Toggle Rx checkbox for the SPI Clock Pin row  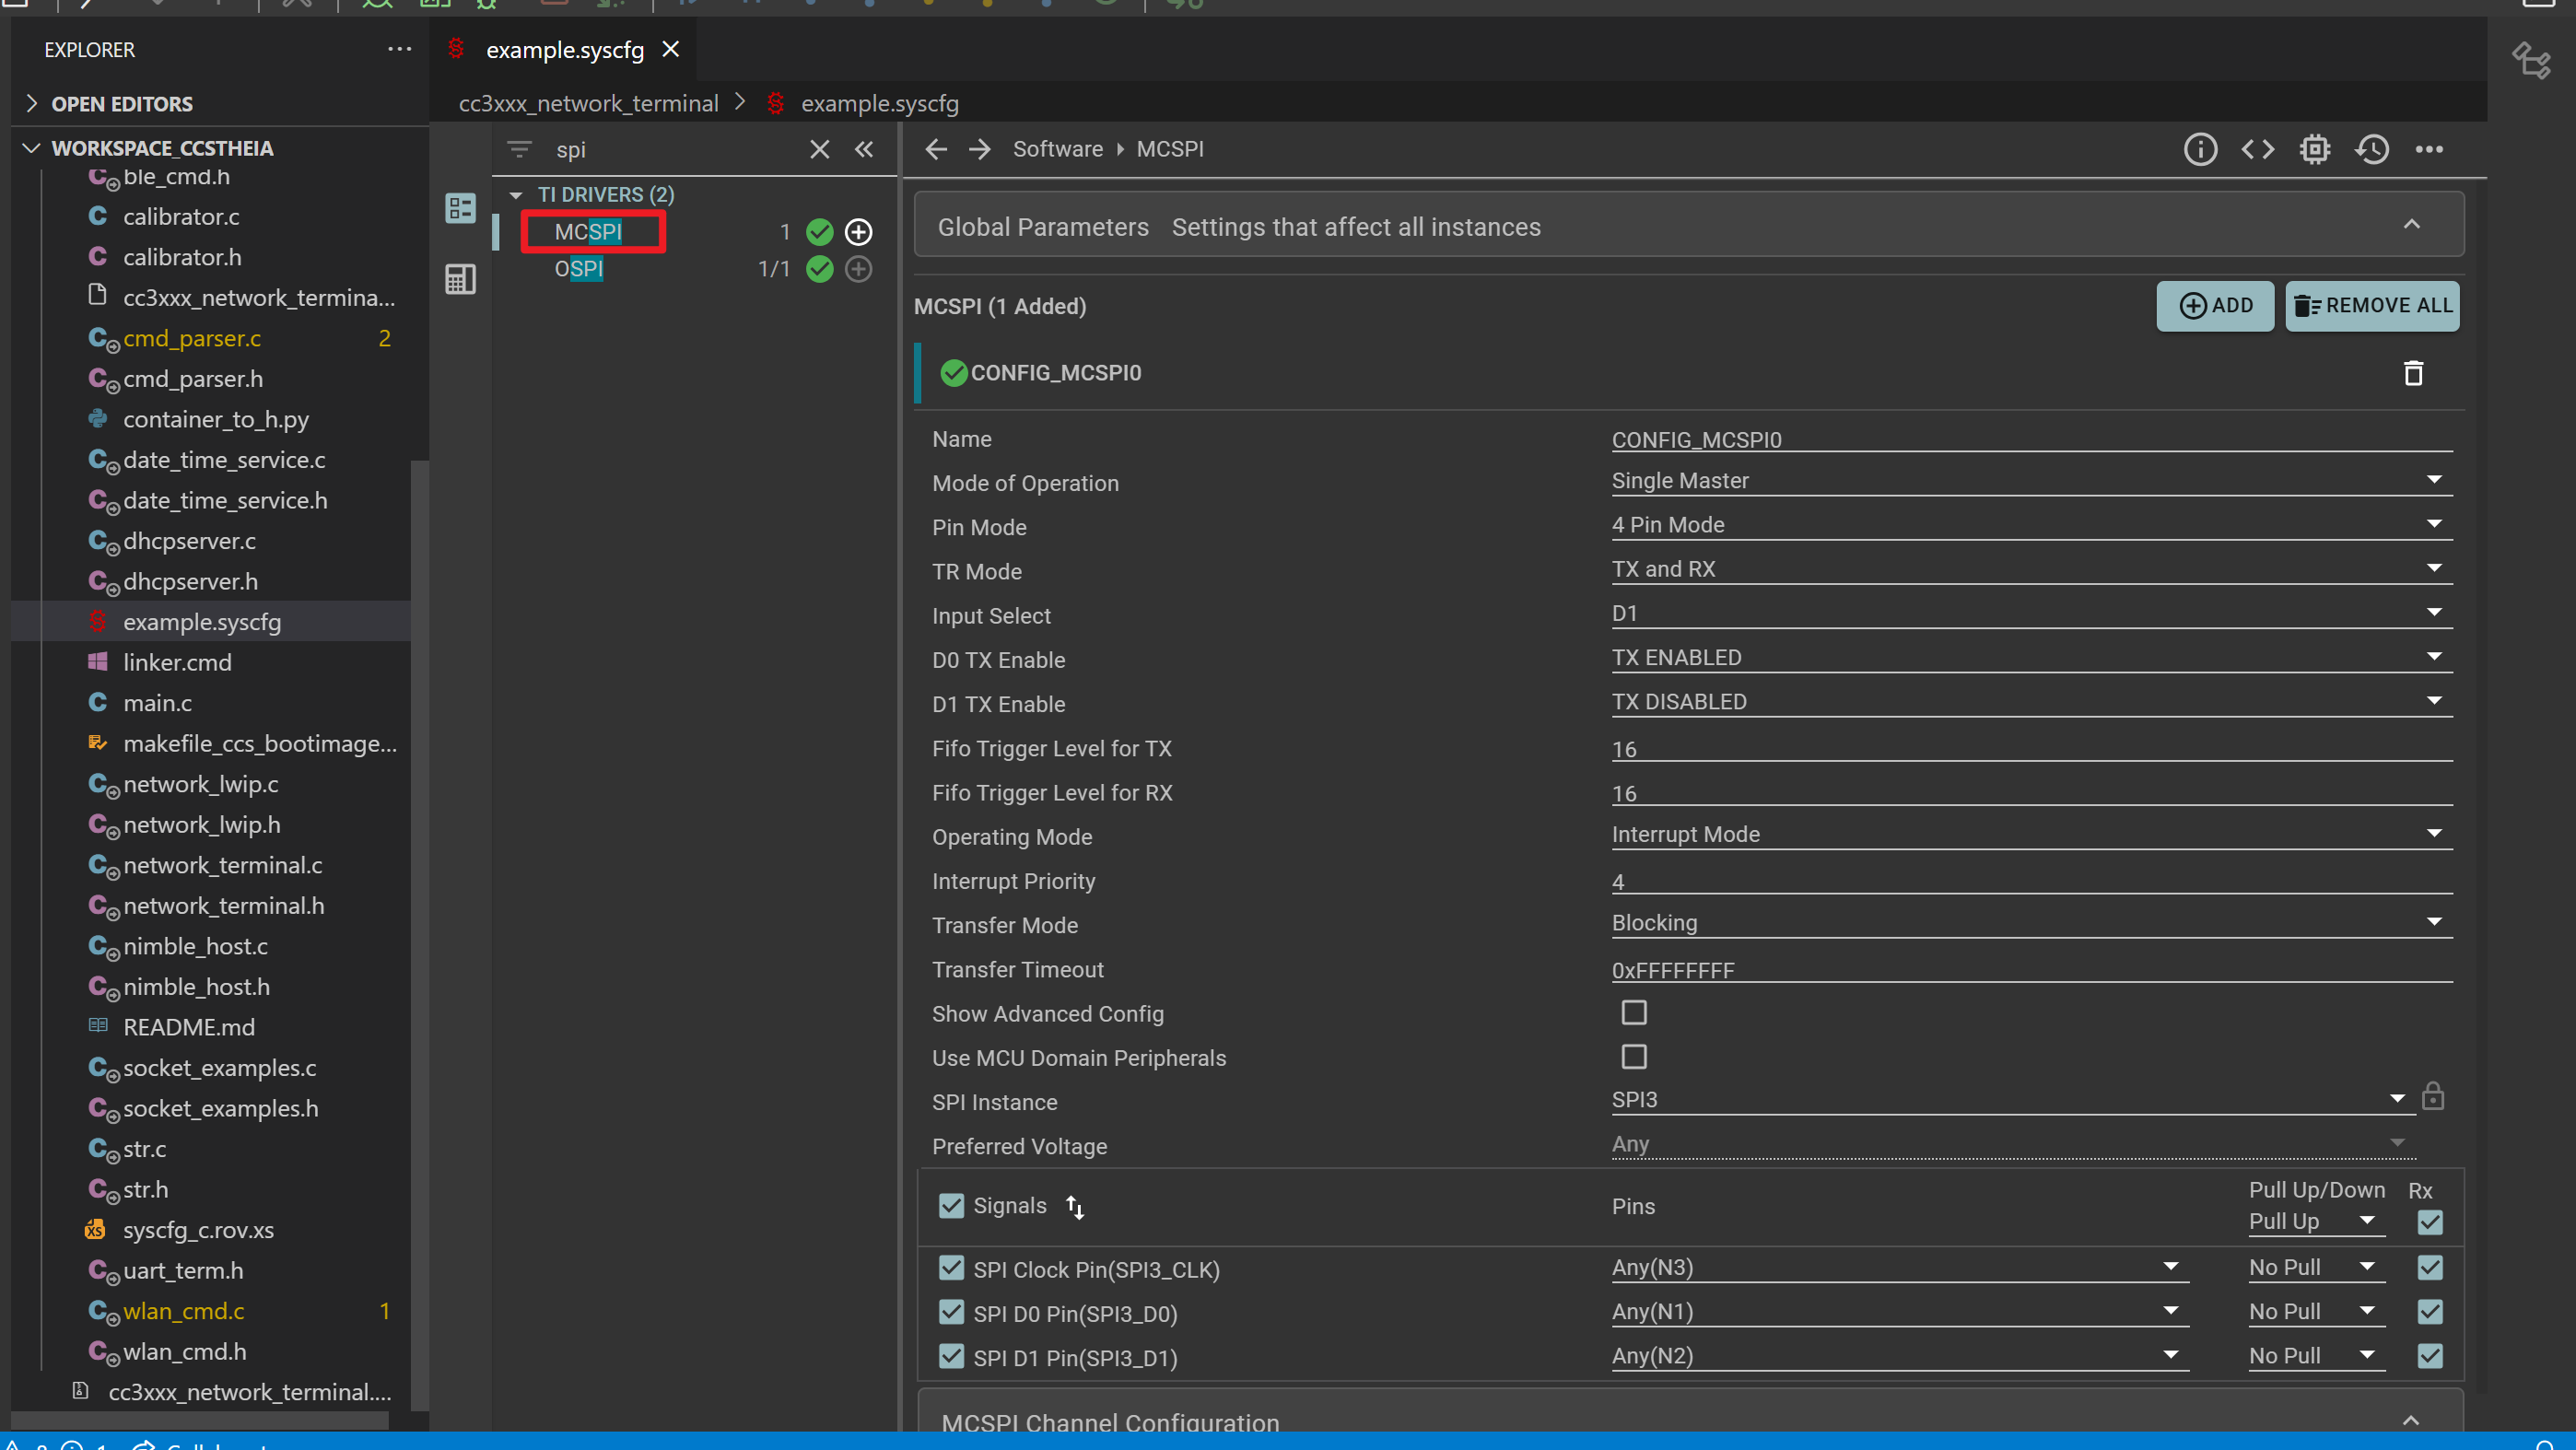[x=2429, y=1268]
